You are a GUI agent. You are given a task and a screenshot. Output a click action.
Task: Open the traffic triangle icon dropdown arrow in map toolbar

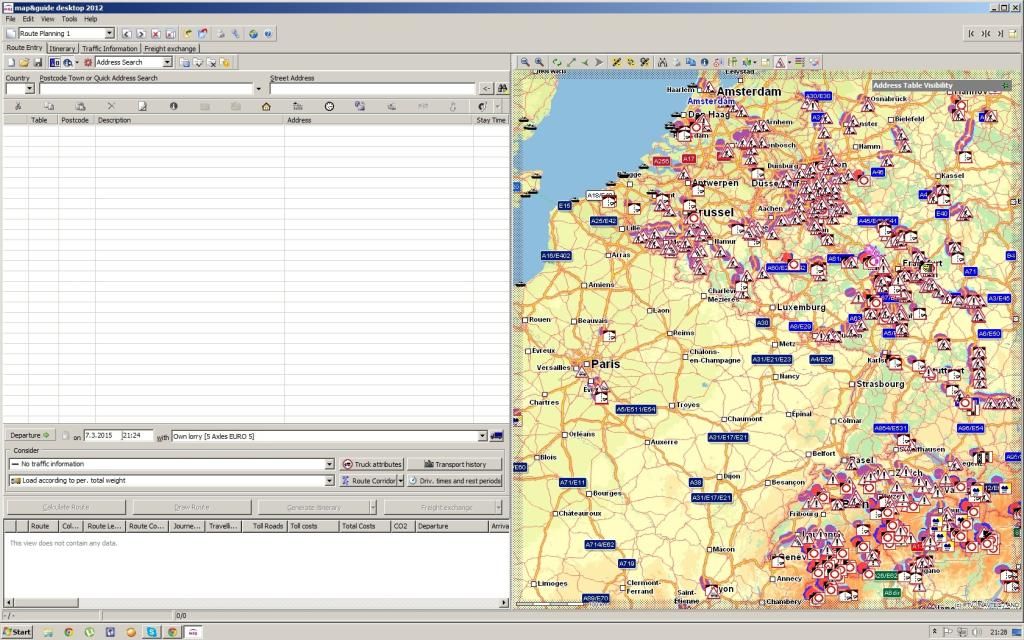pyautogui.click(x=790, y=63)
